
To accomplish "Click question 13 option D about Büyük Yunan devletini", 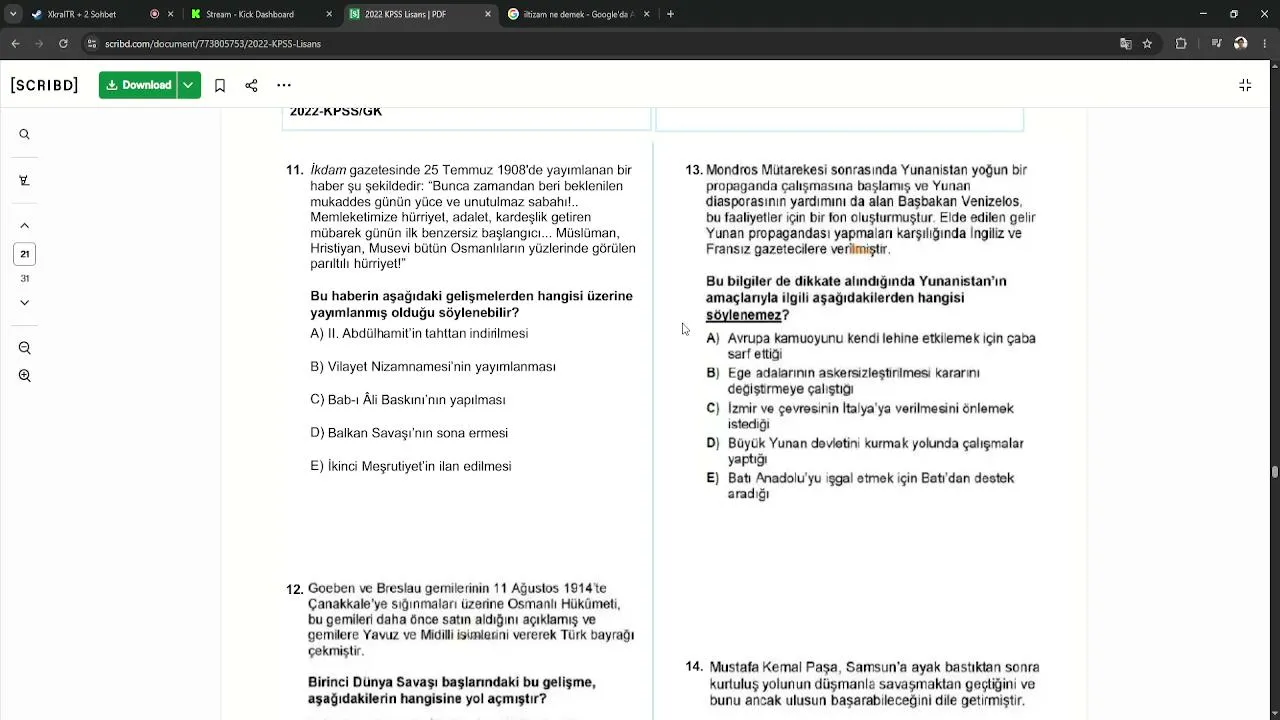I will pyautogui.click(x=865, y=451).
